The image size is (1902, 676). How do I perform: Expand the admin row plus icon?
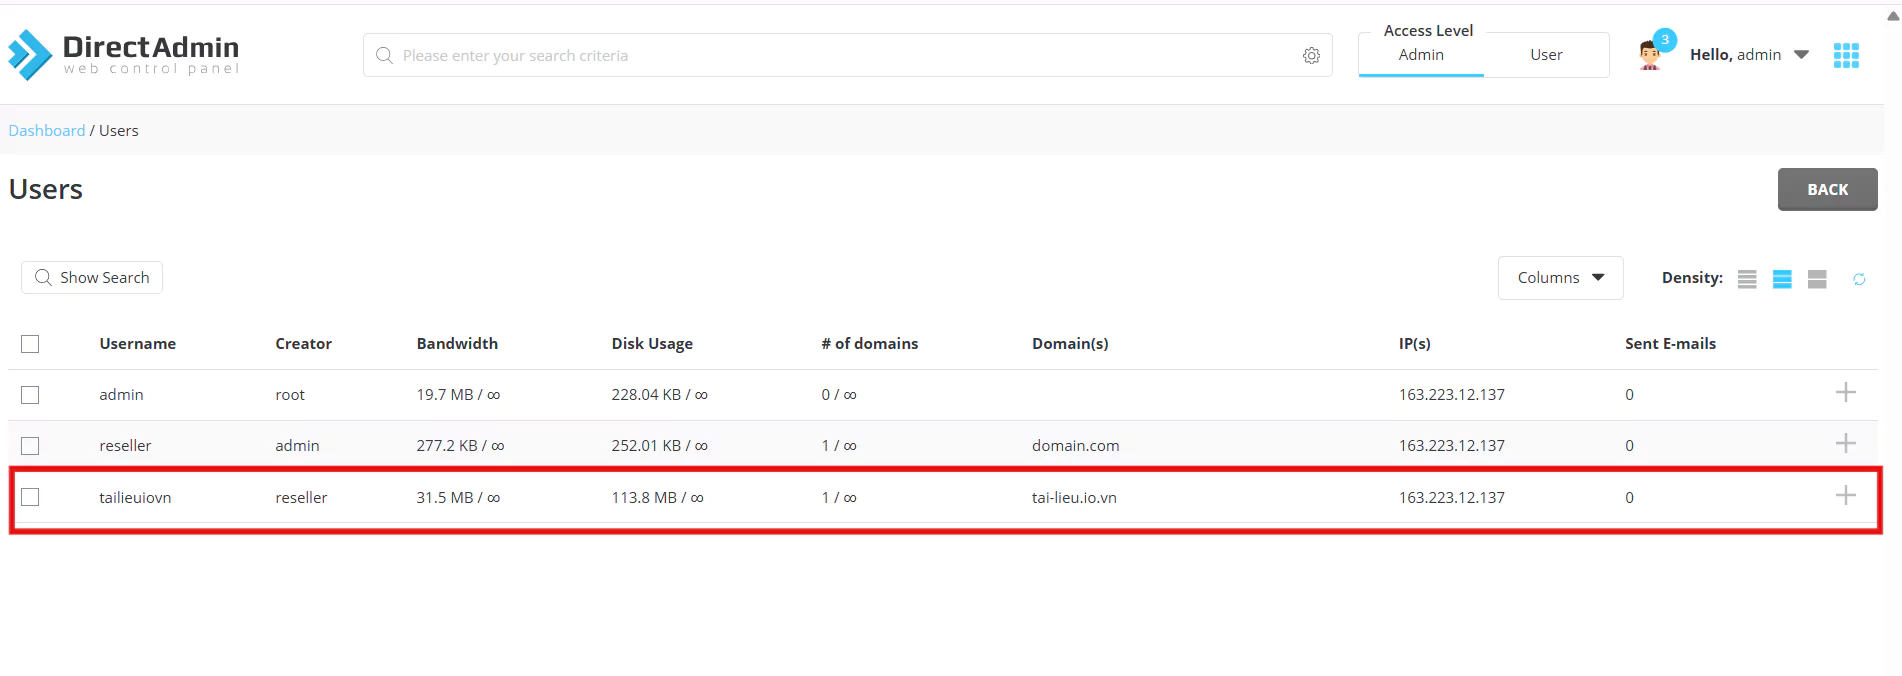1845,393
